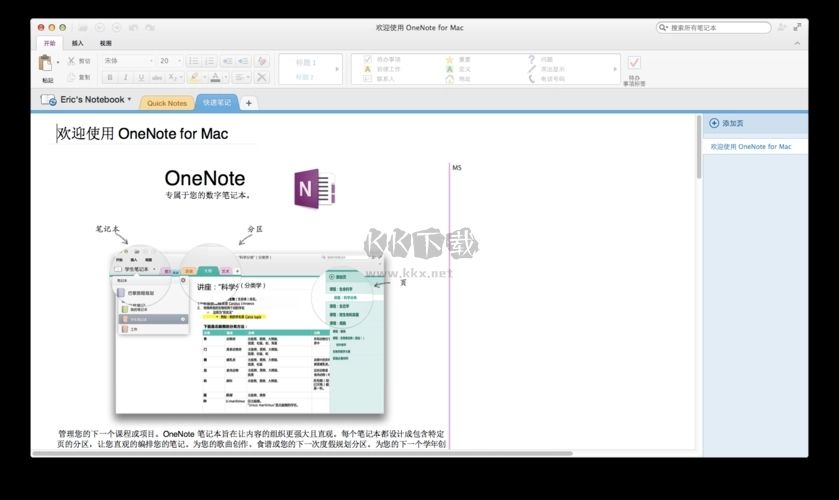Apply the Contact tag

click(377, 79)
